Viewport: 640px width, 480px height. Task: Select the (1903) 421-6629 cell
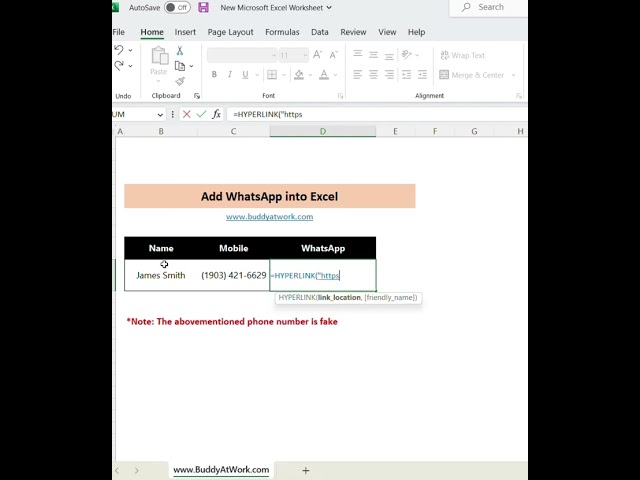coord(233,276)
